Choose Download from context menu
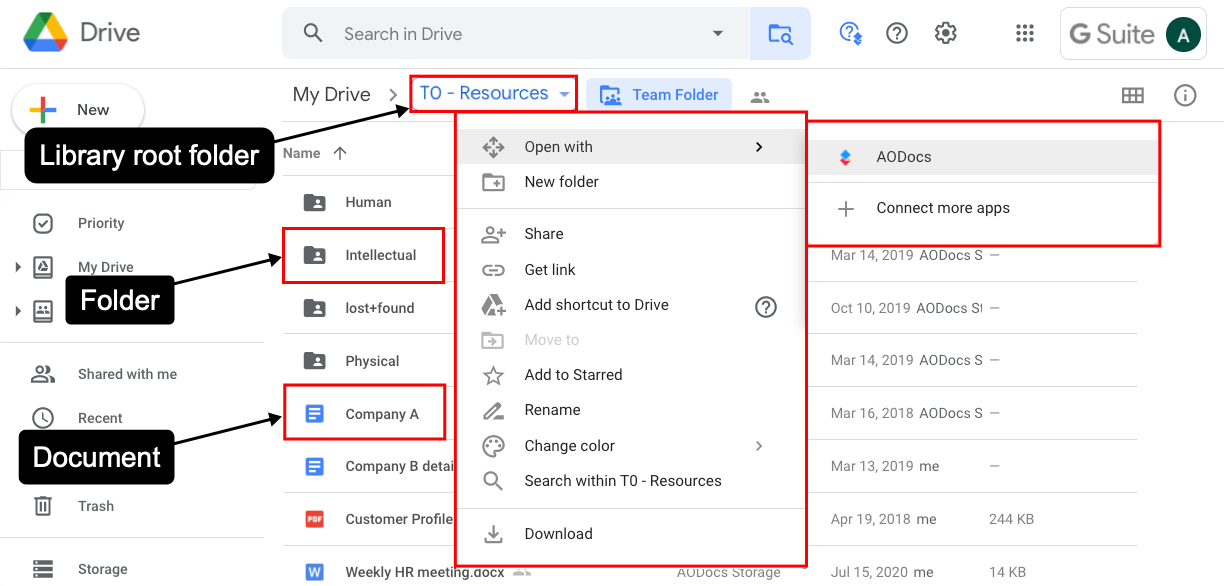 (631, 534)
